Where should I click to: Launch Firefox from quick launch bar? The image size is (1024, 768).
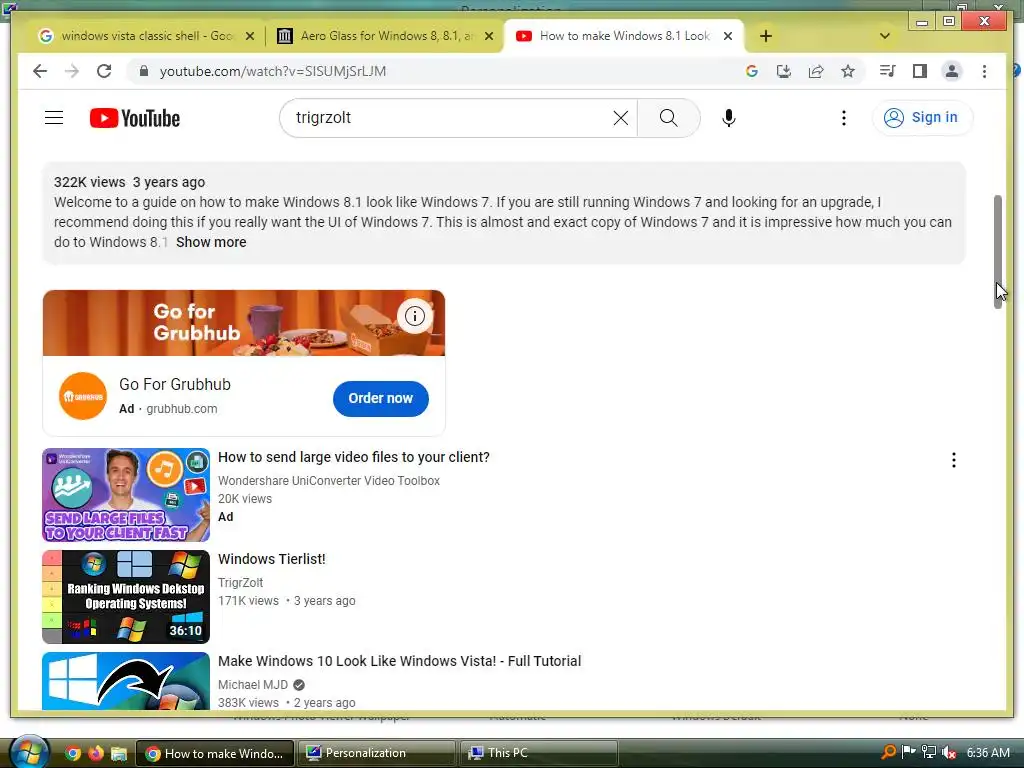click(96, 754)
